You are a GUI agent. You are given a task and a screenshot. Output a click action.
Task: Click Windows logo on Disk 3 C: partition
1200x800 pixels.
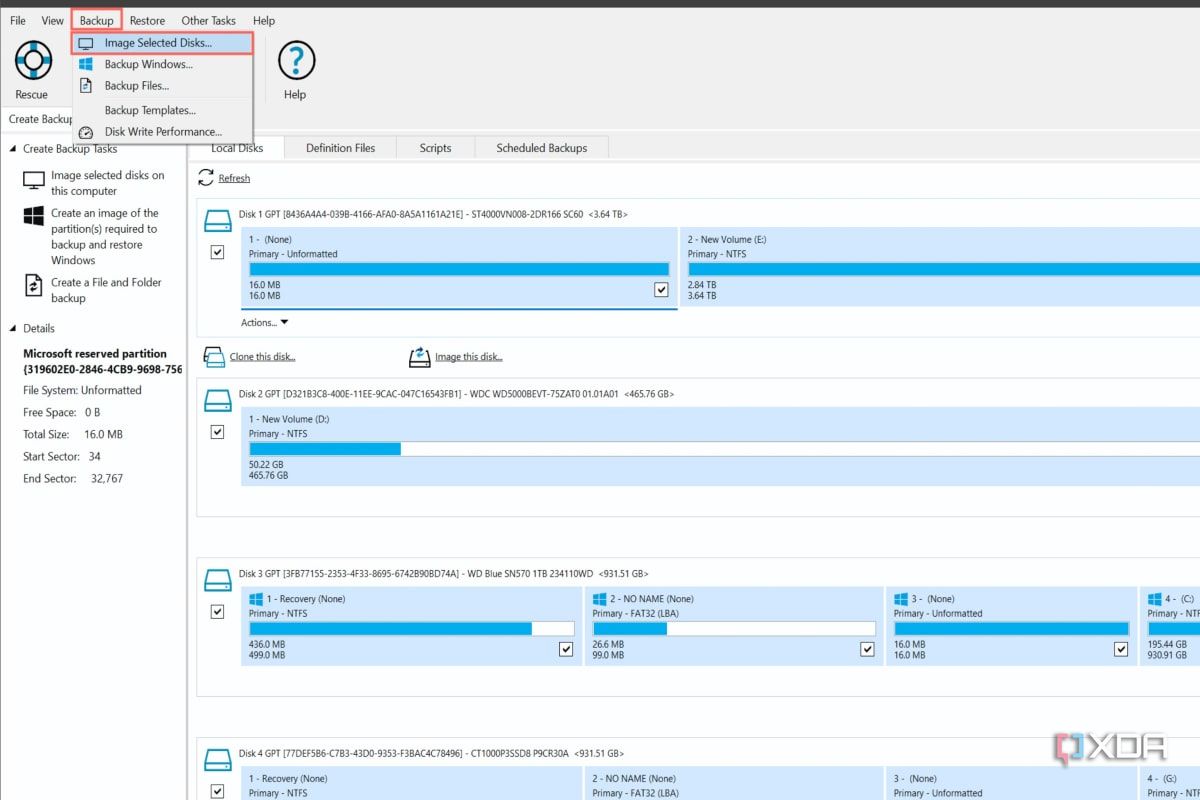(1156, 599)
